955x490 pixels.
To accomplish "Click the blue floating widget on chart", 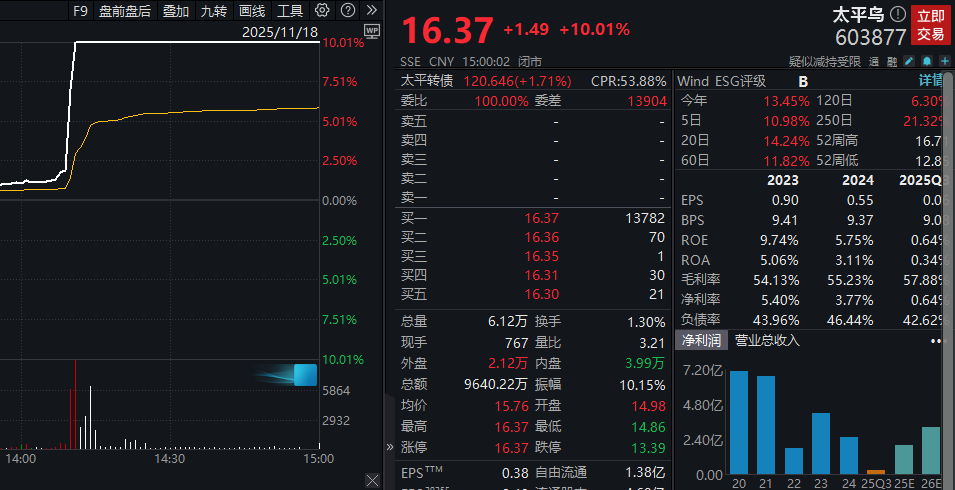I will pos(305,375).
